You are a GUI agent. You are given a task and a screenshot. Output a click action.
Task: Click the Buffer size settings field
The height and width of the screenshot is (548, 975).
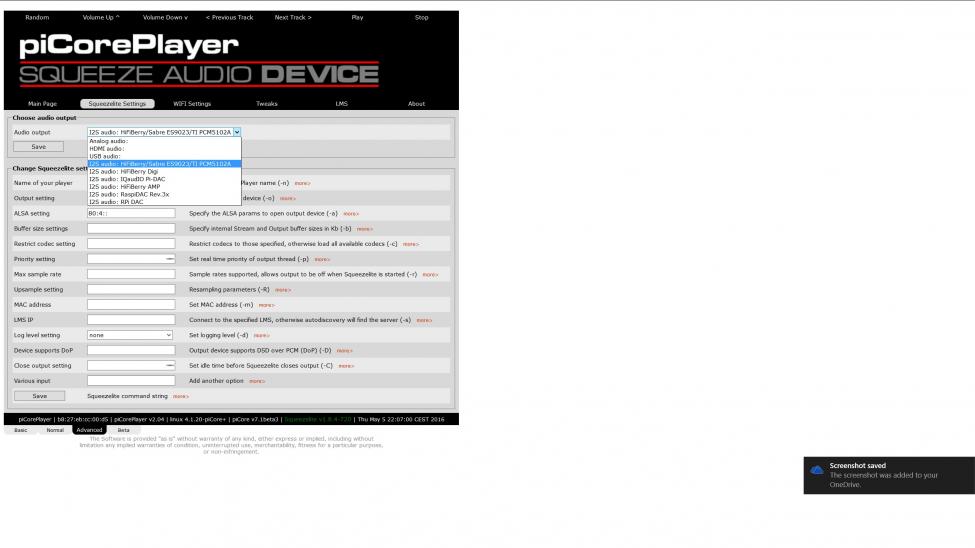[x=131, y=228]
